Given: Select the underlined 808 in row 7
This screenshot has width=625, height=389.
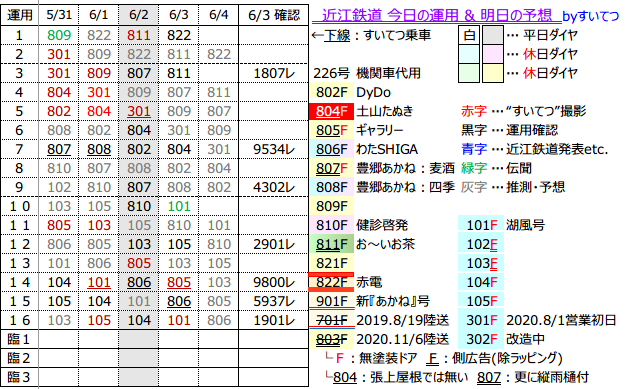Looking at the screenshot, I should 99,149.
